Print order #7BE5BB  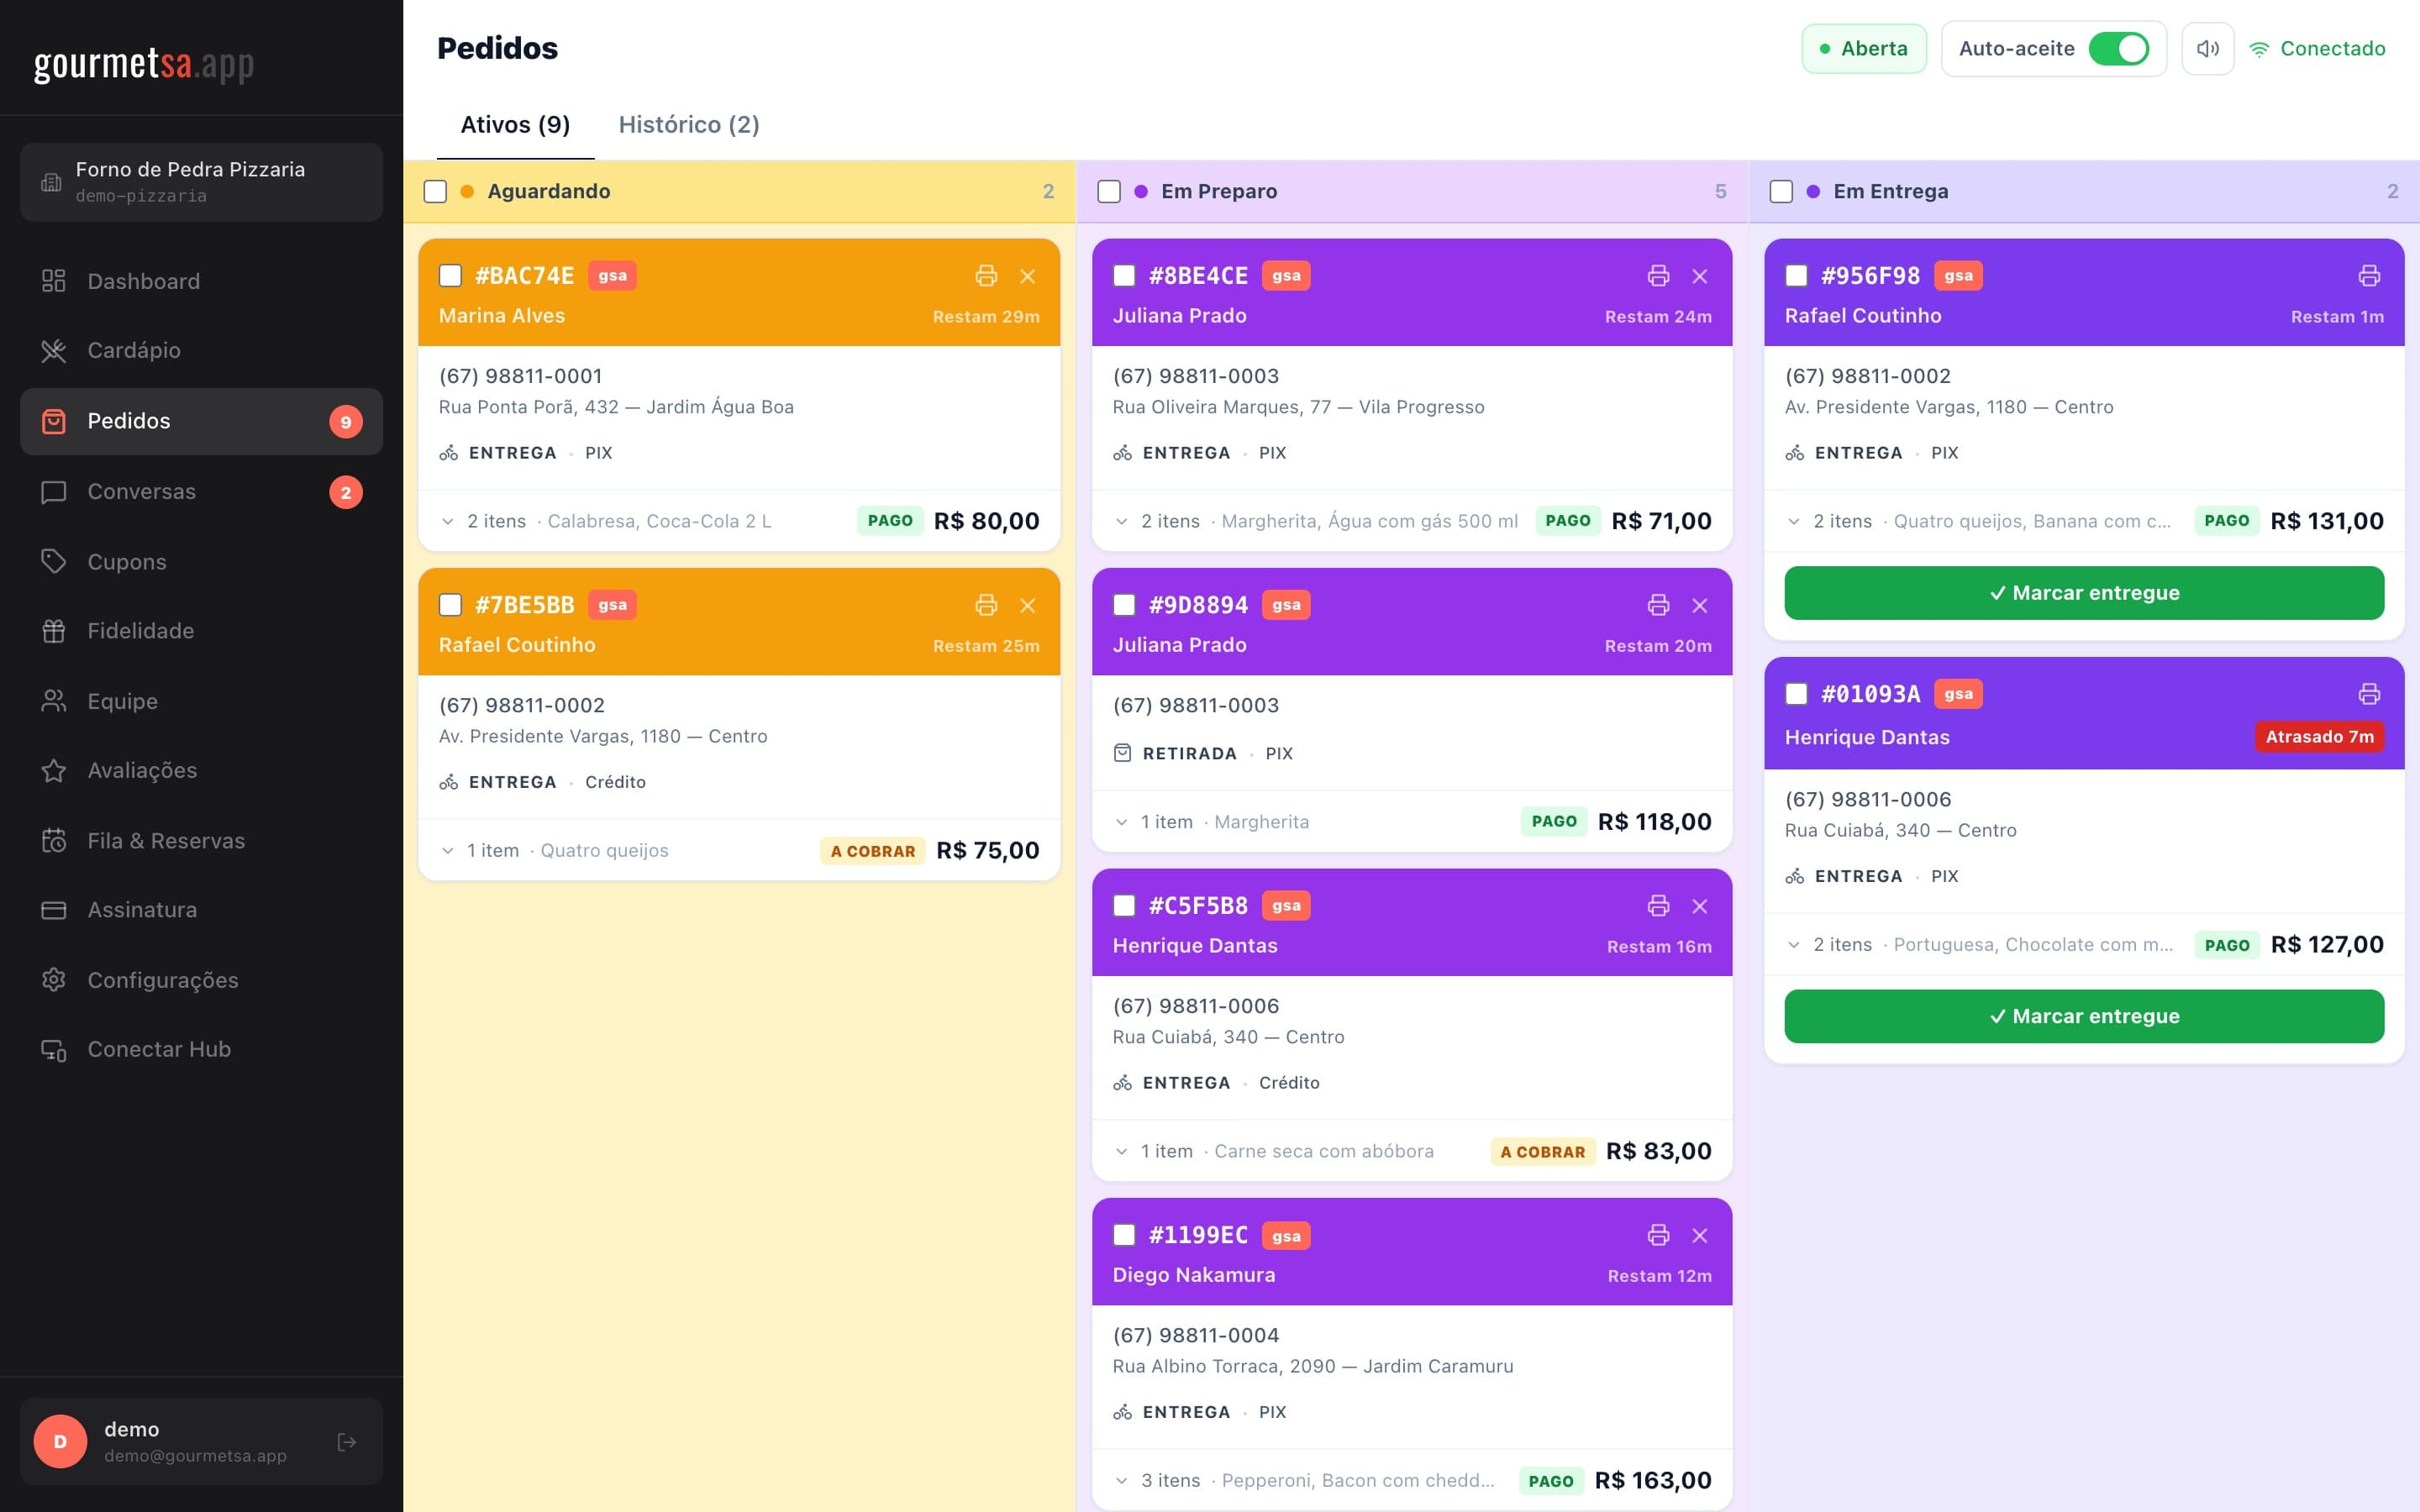point(986,605)
